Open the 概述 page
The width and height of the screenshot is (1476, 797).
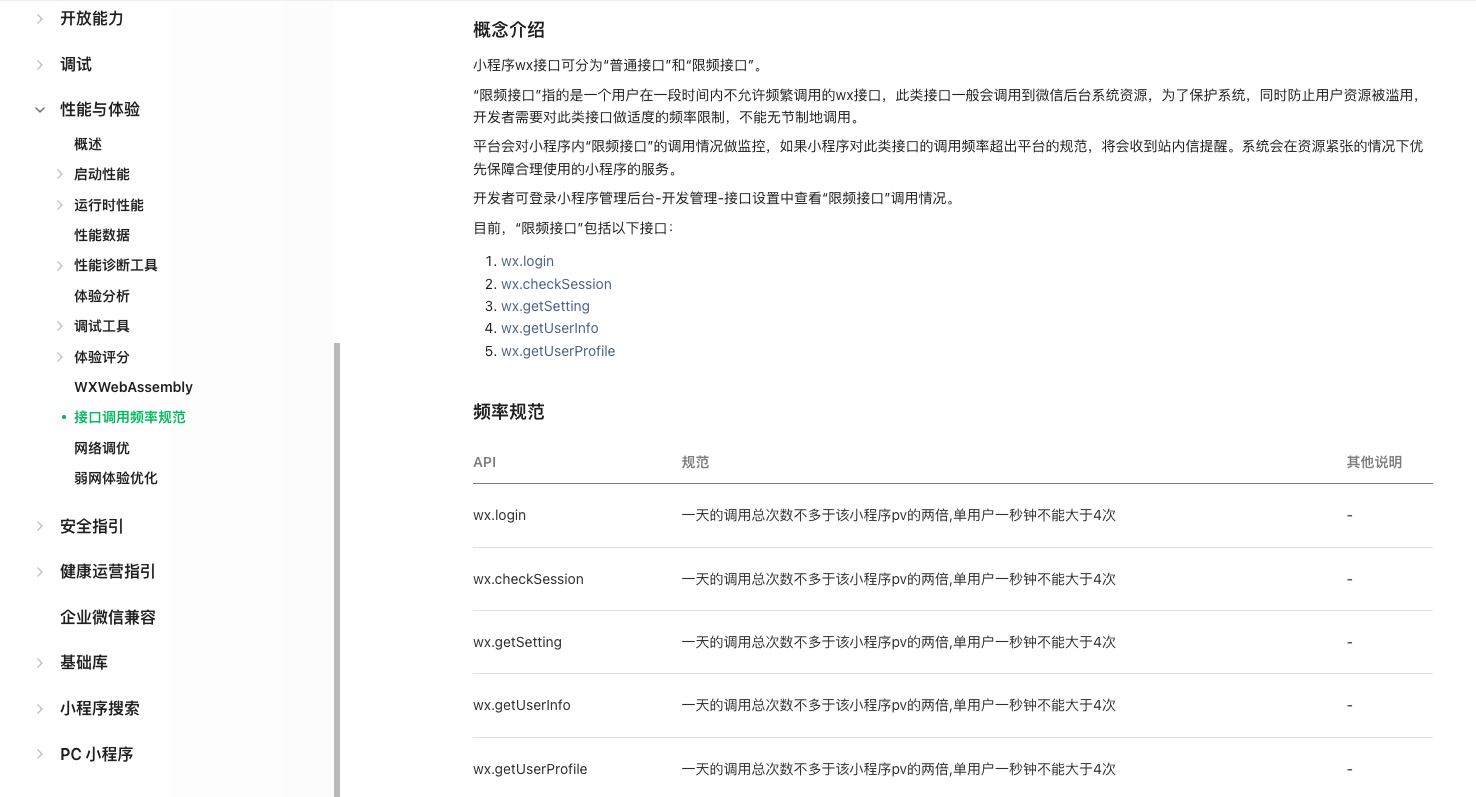point(88,144)
